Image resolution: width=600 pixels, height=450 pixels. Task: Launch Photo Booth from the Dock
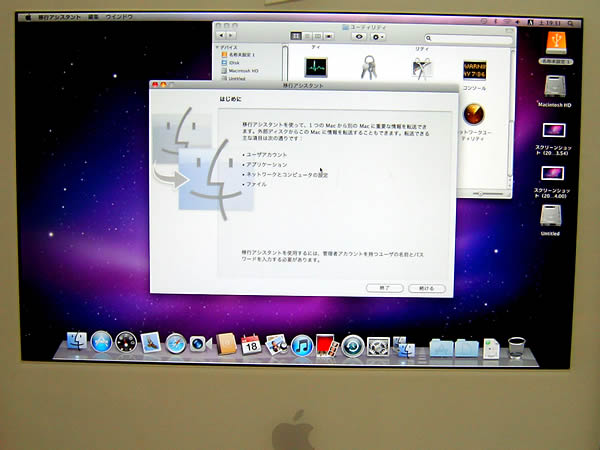pos(327,346)
